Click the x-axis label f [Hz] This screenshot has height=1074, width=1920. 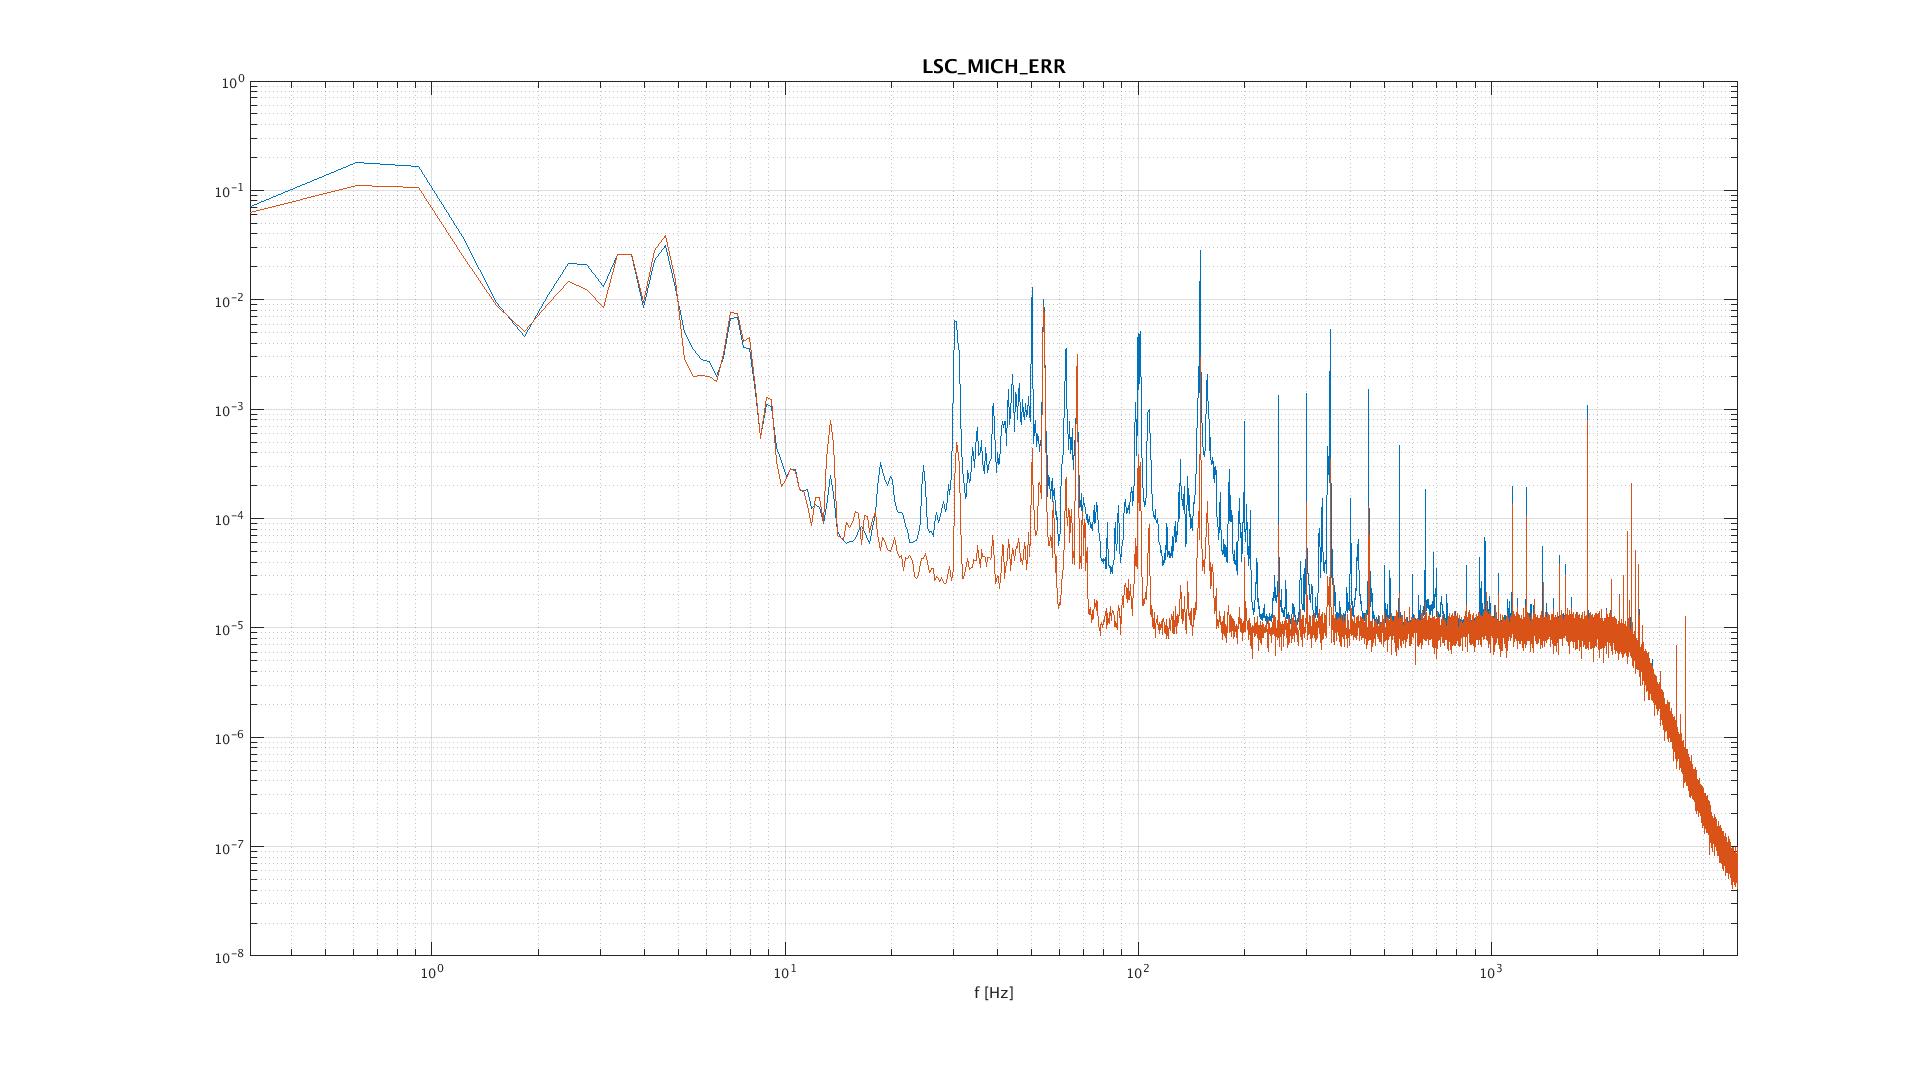coord(993,993)
